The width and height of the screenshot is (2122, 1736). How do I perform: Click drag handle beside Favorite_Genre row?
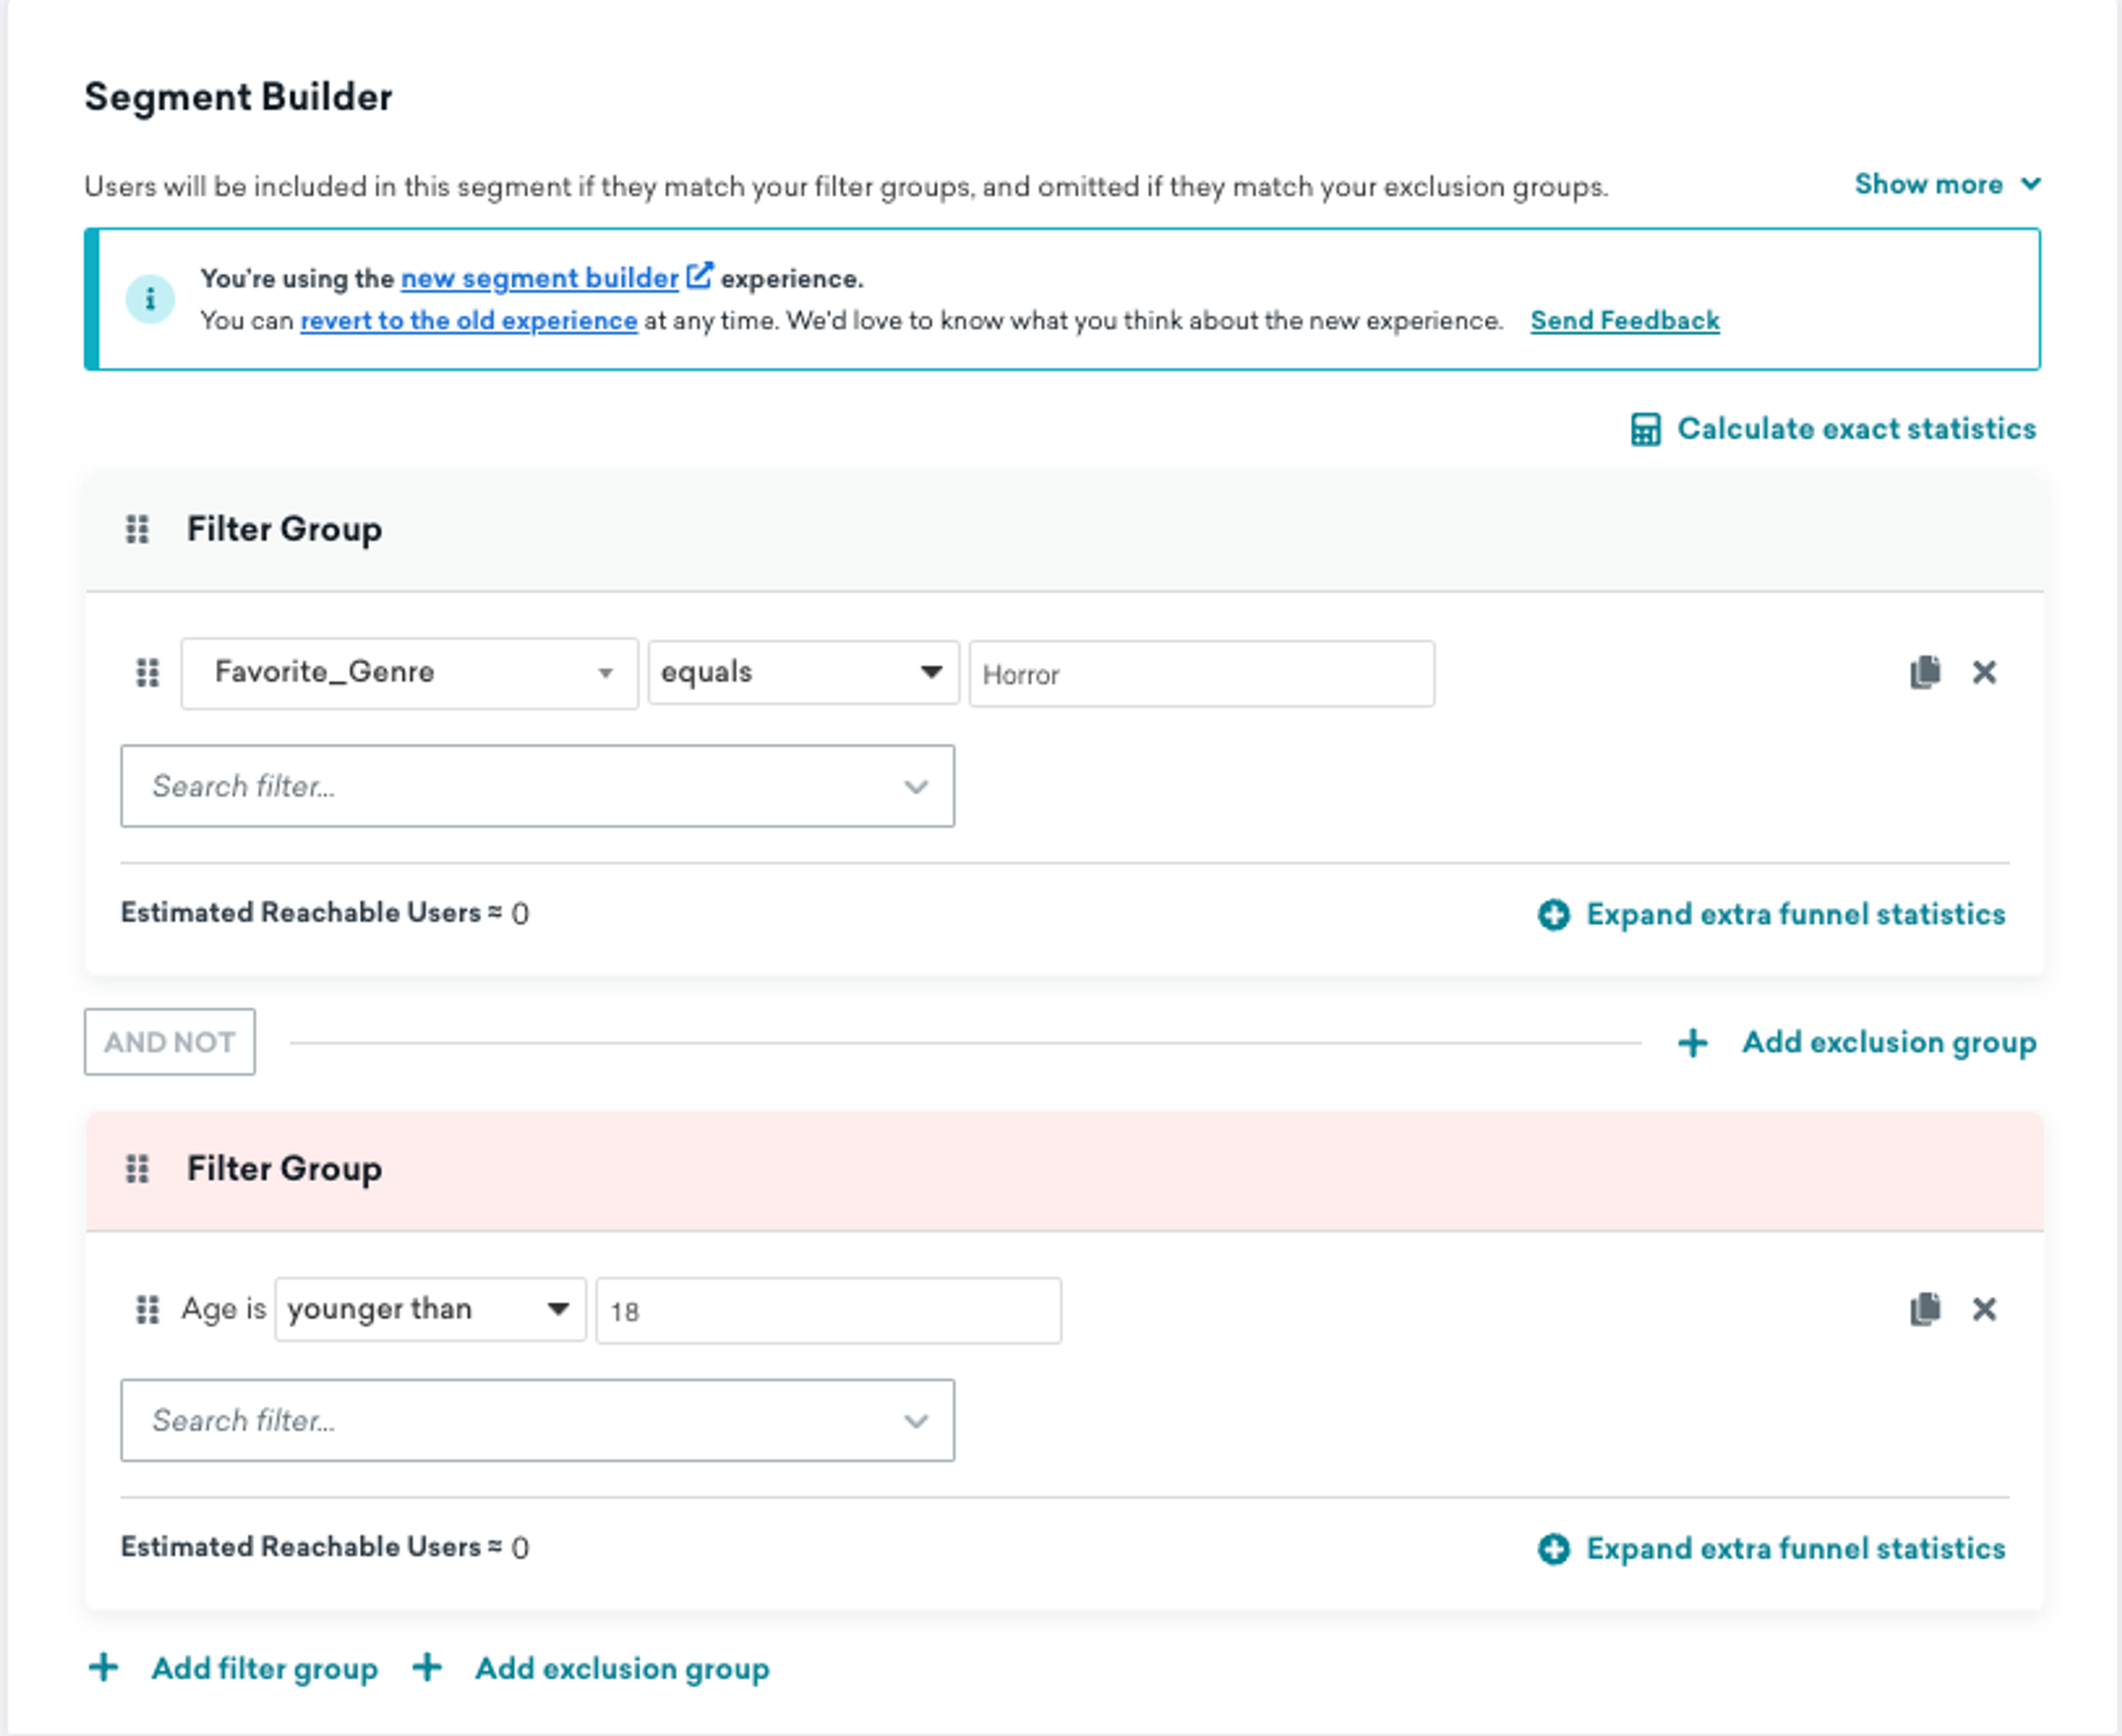click(148, 673)
